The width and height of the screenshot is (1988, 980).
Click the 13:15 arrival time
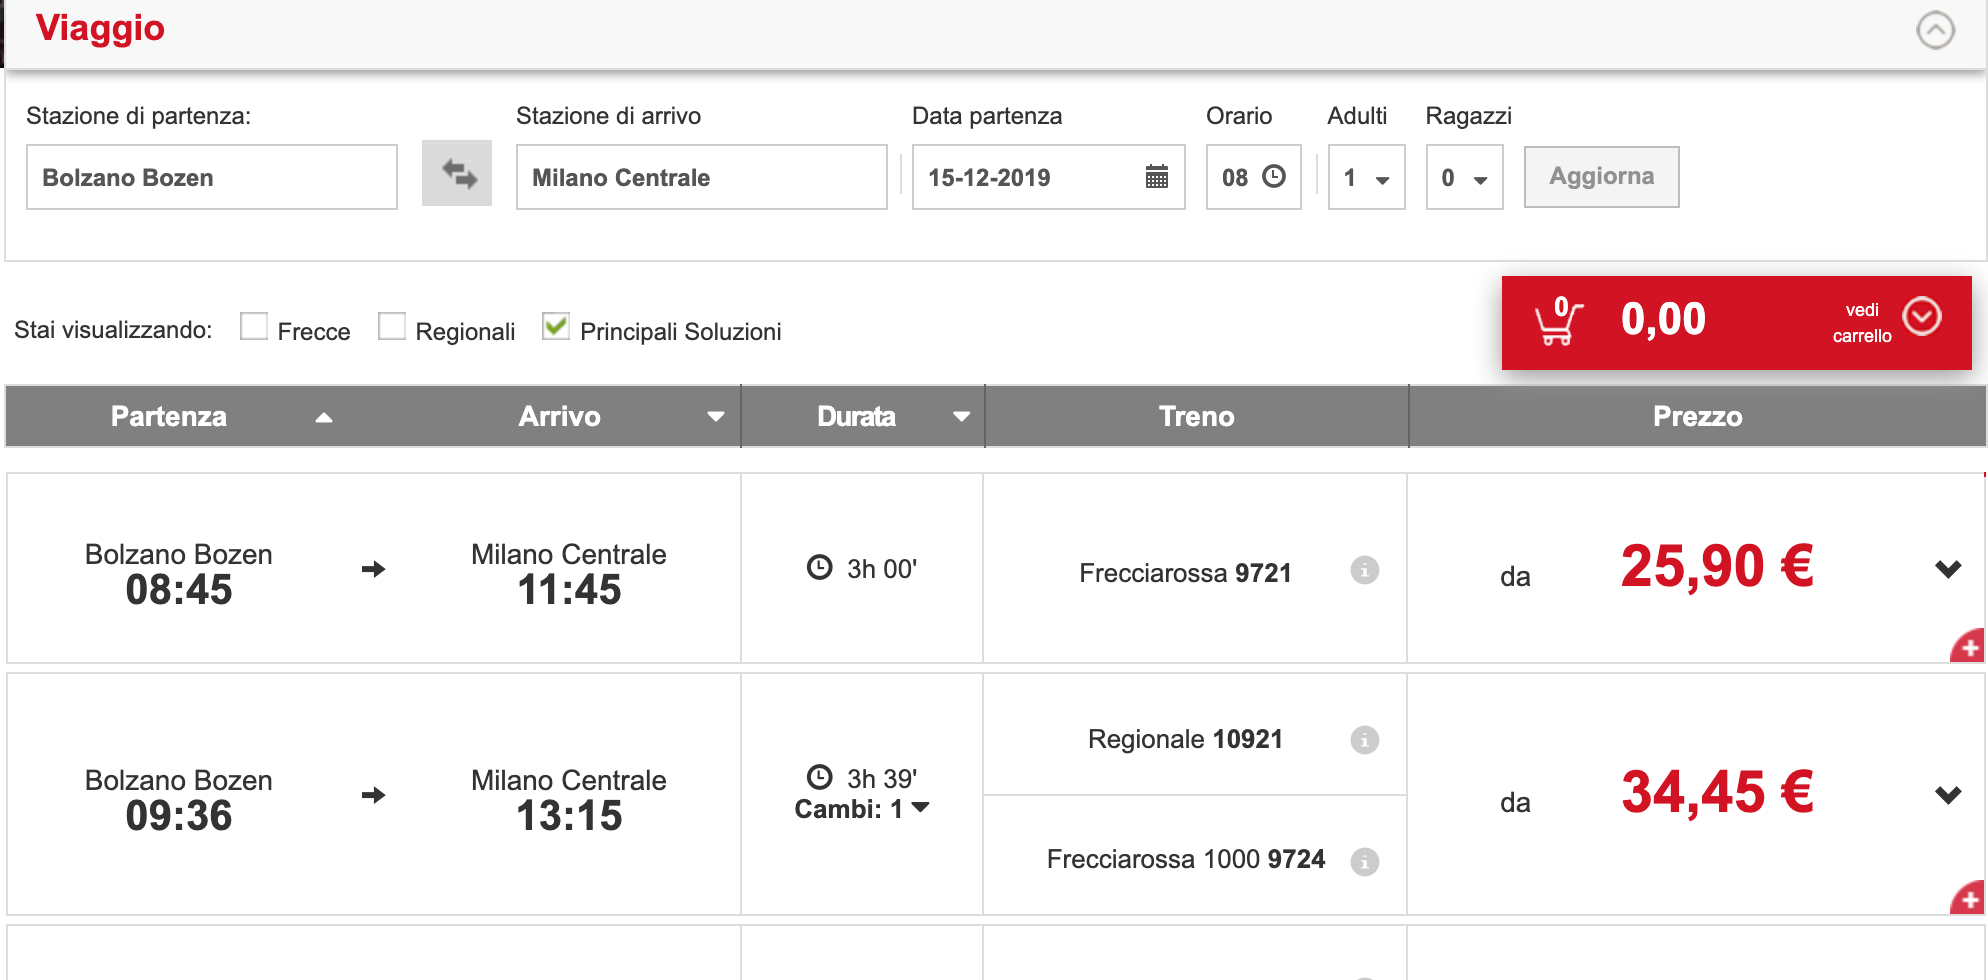(569, 816)
